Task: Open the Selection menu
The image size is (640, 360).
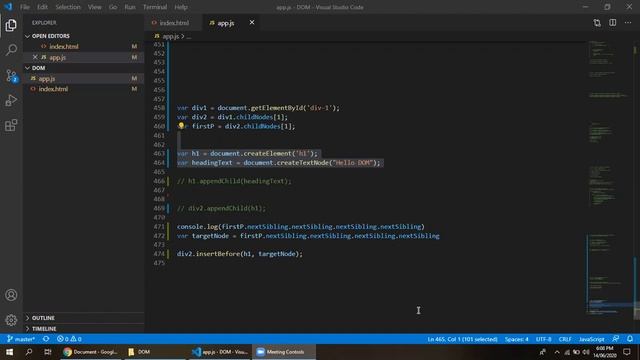Action: tap(68, 7)
